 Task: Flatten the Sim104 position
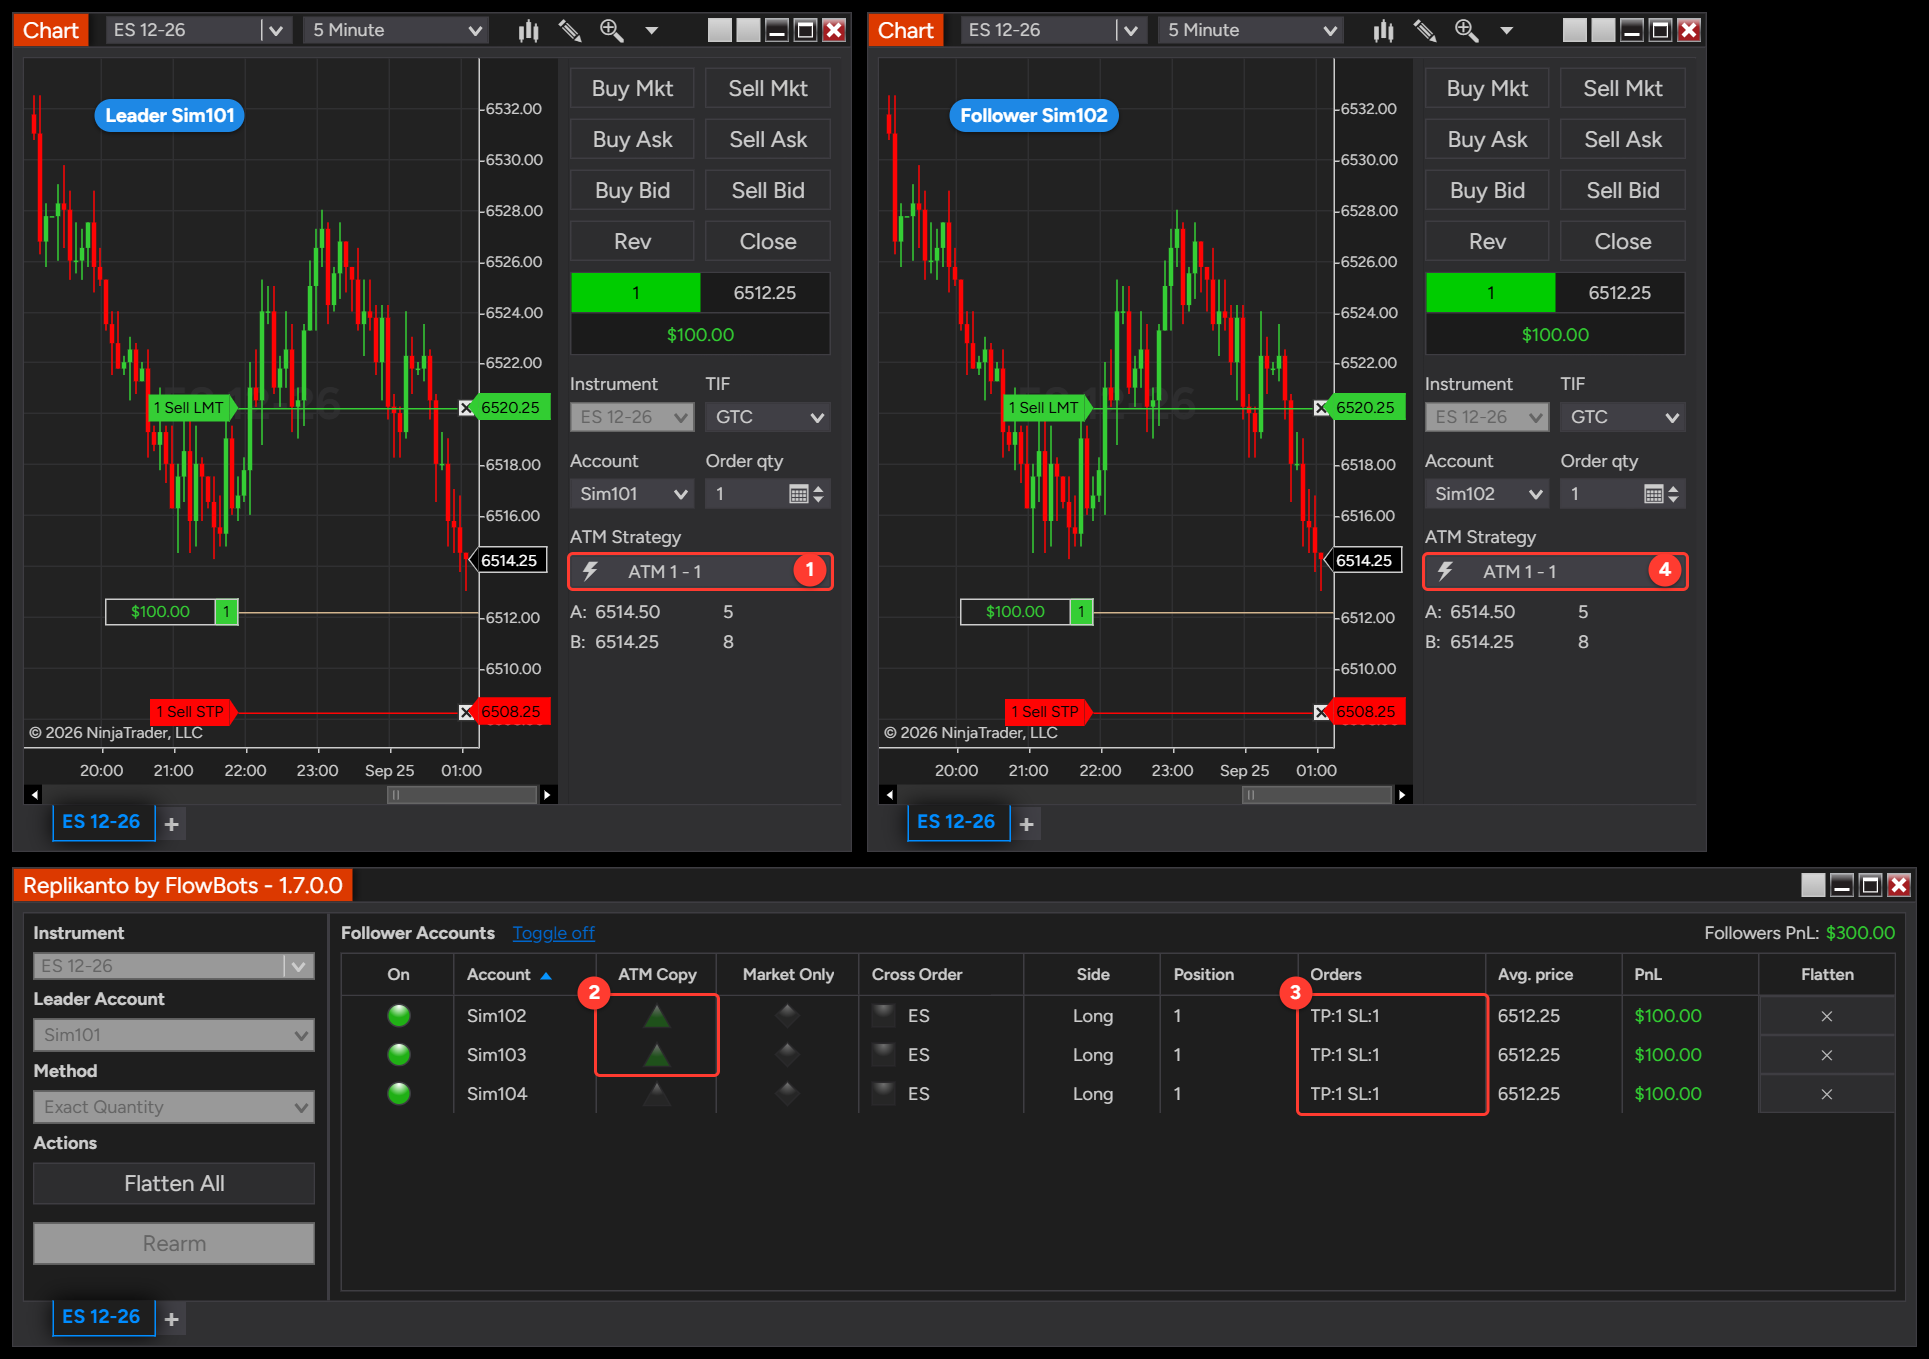[1827, 1094]
